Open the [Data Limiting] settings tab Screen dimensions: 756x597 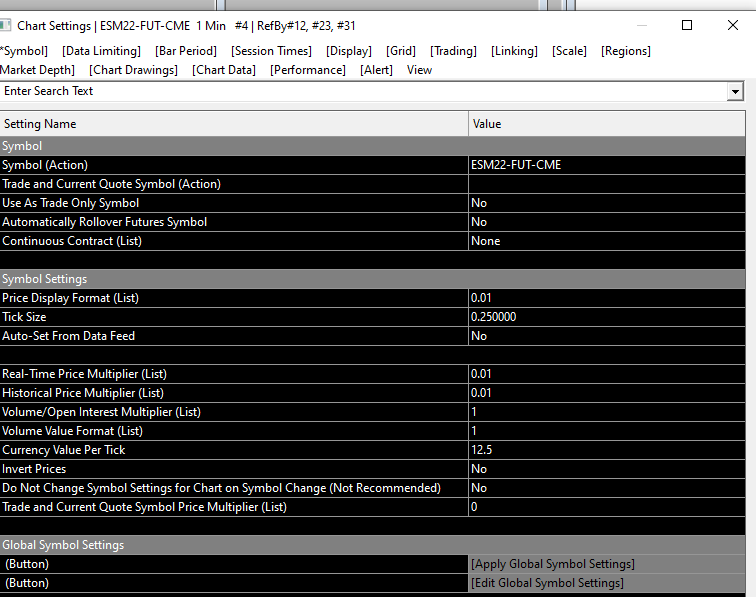point(101,51)
